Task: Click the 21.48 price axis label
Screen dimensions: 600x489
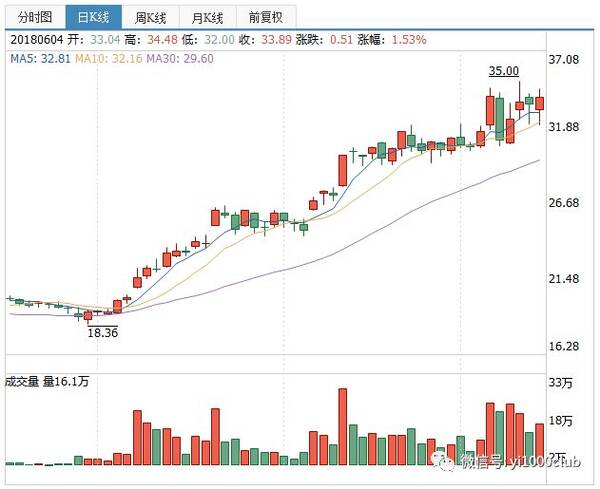Action: 564,279
